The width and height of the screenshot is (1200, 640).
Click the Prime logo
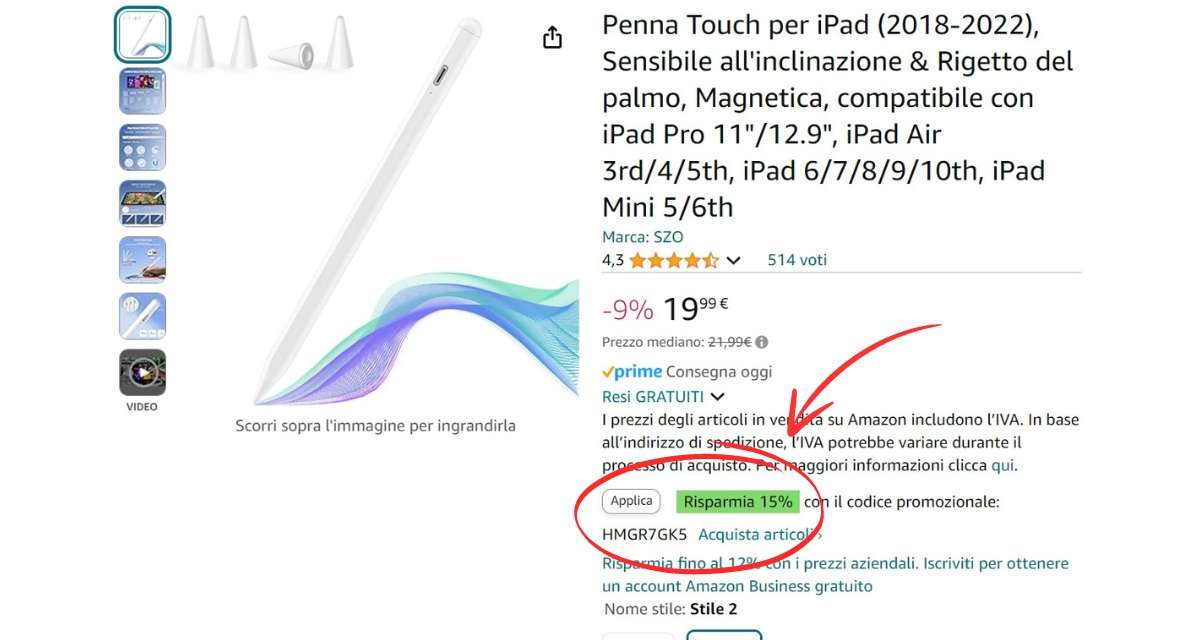point(632,372)
